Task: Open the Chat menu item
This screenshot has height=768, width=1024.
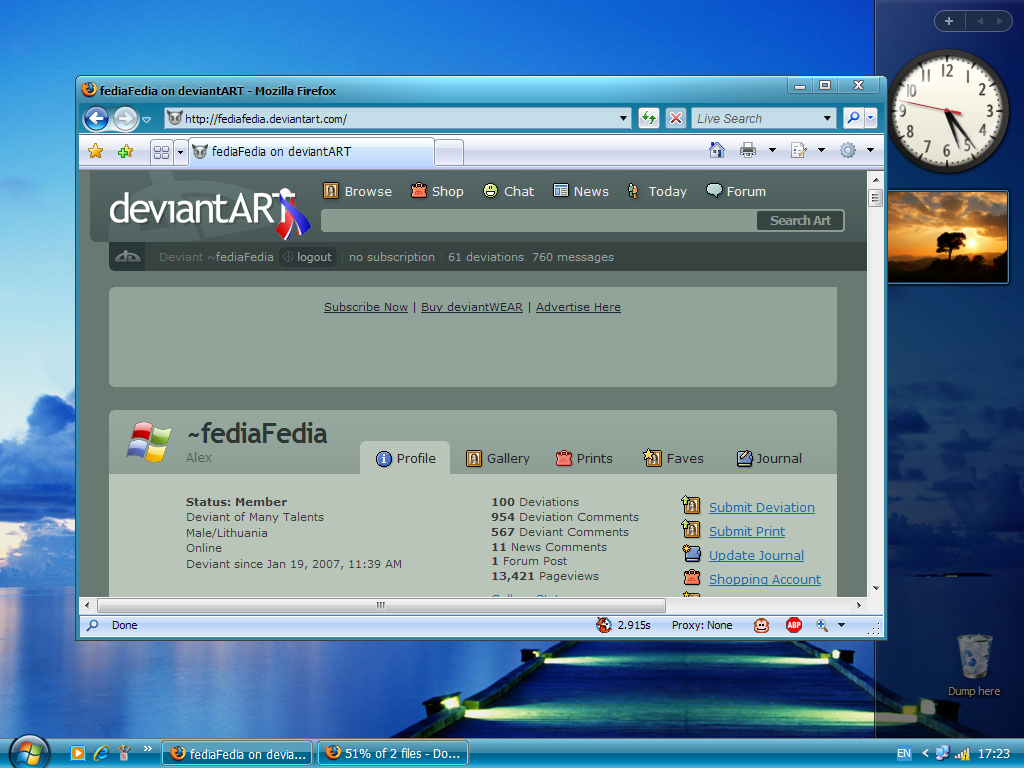Action: click(509, 191)
